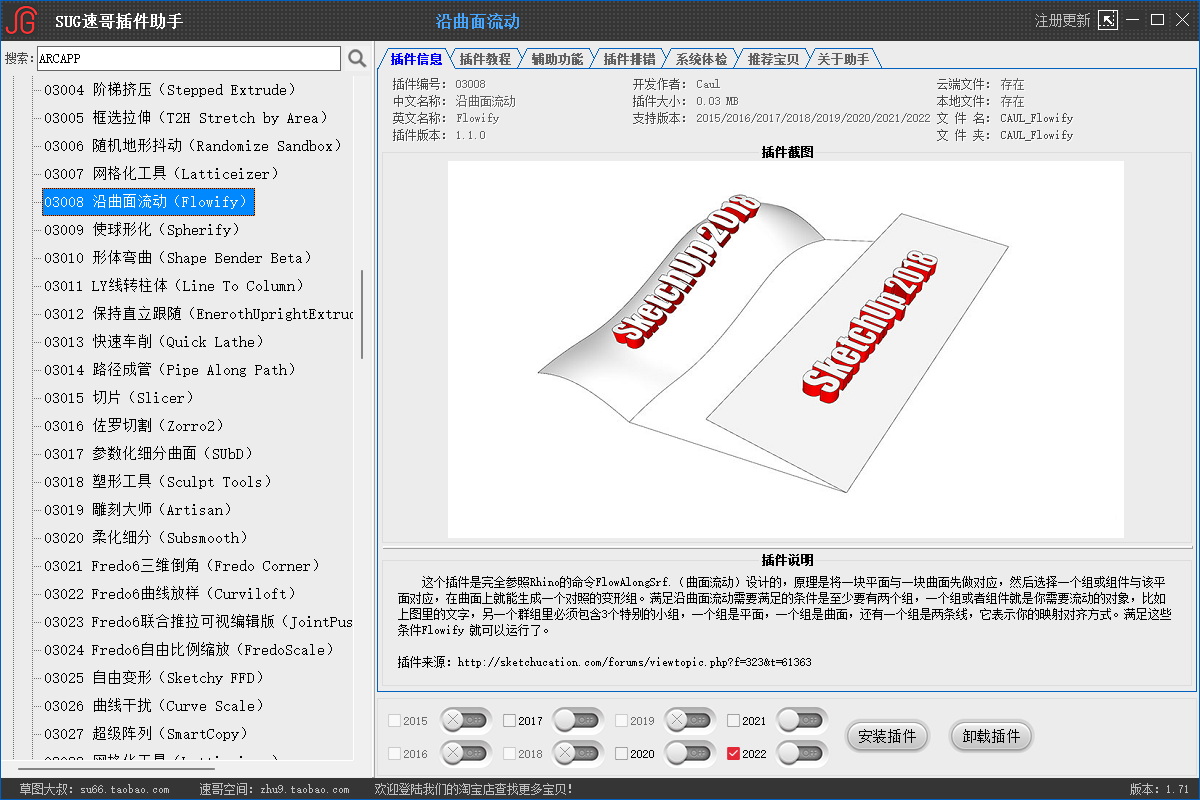Image resolution: width=1200 pixels, height=800 pixels.
Task: Toggle the switch beside the 2020 checkbox
Action: 690,753
